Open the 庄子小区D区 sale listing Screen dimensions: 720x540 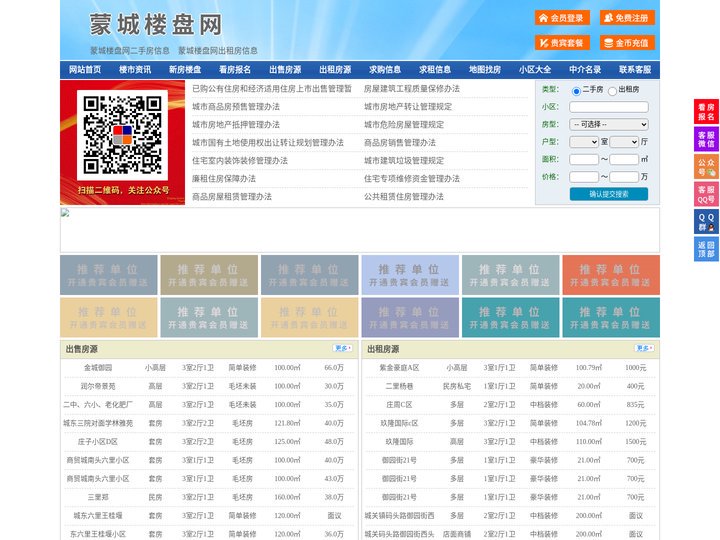(98, 442)
